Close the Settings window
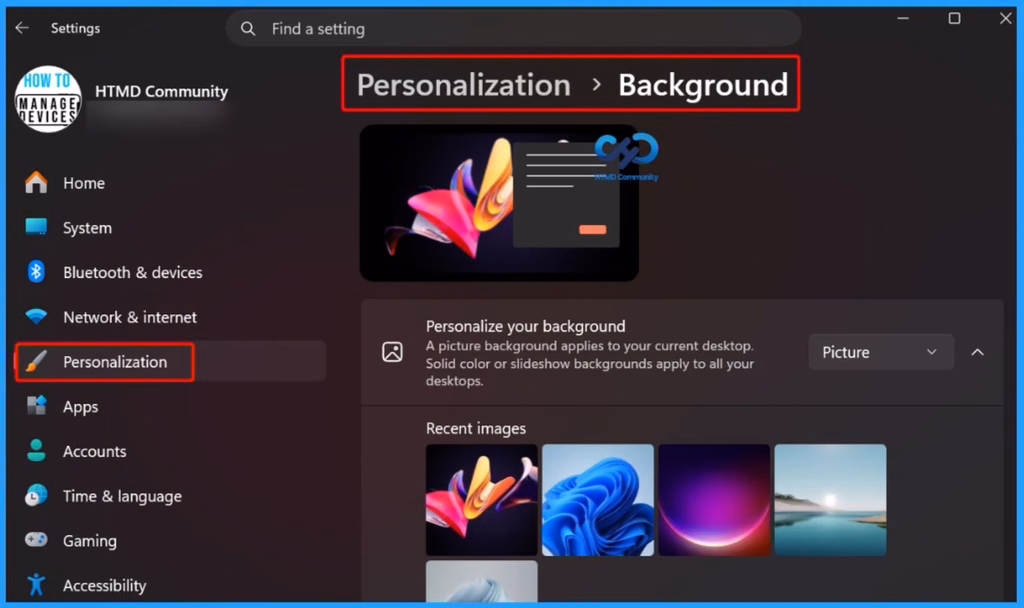This screenshot has width=1024, height=608. pos(1005,18)
